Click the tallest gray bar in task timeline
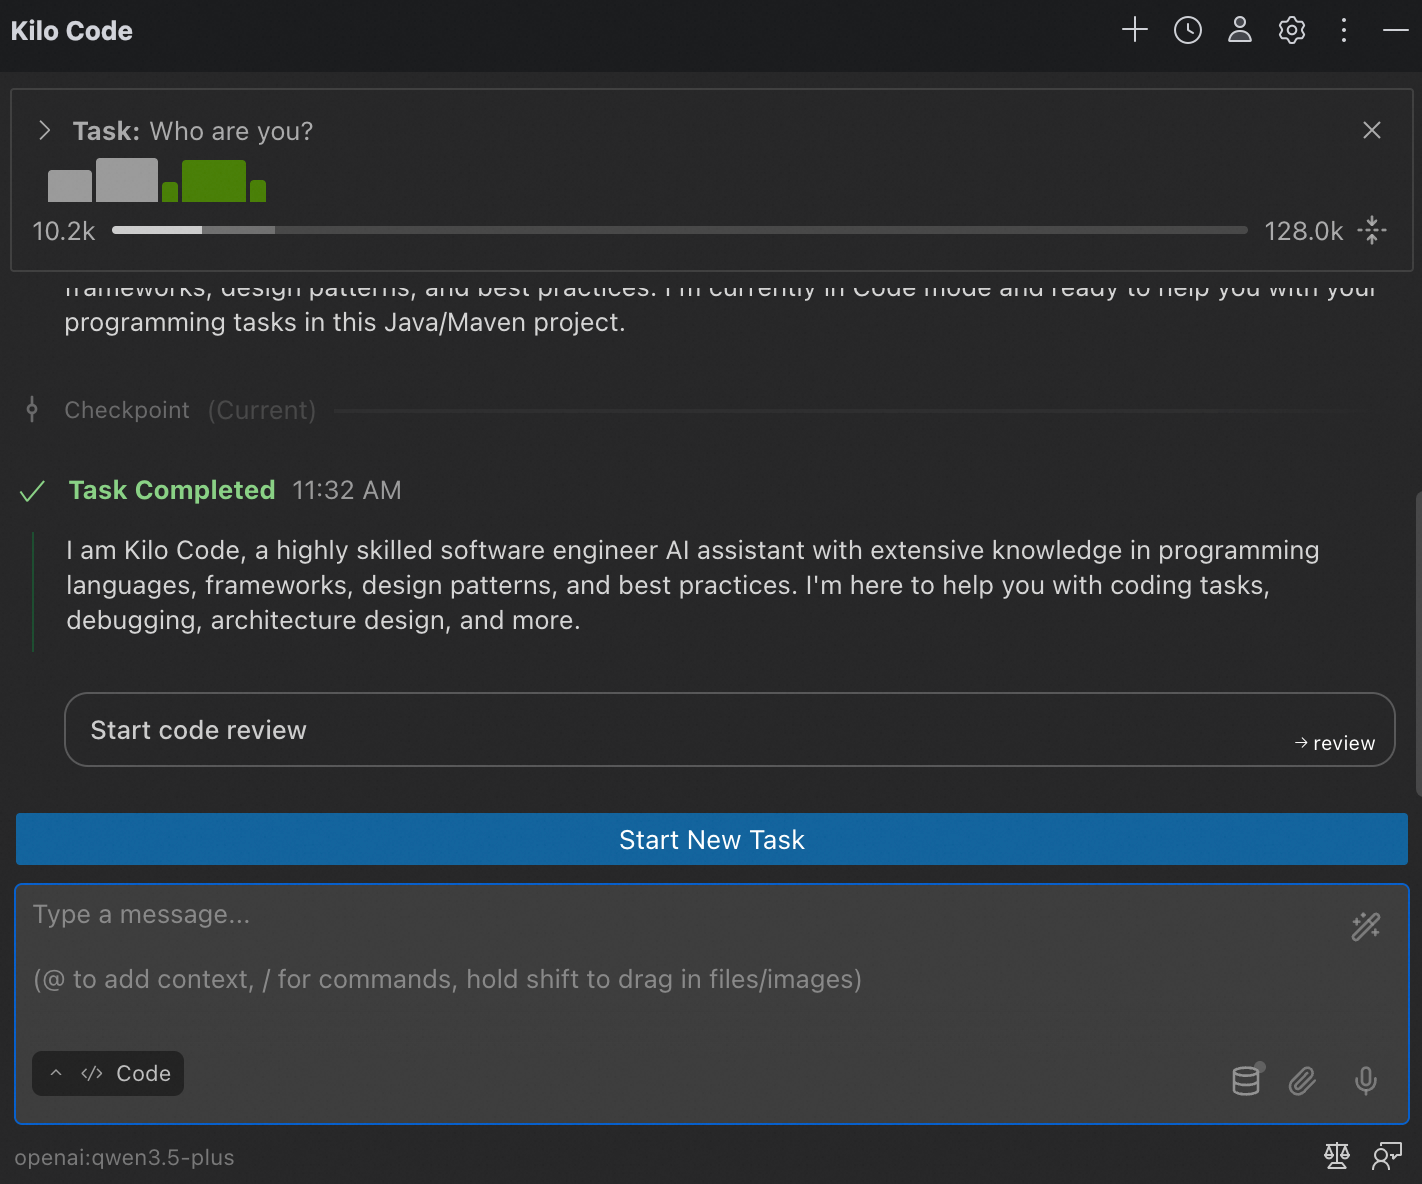 click(x=127, y=180)
